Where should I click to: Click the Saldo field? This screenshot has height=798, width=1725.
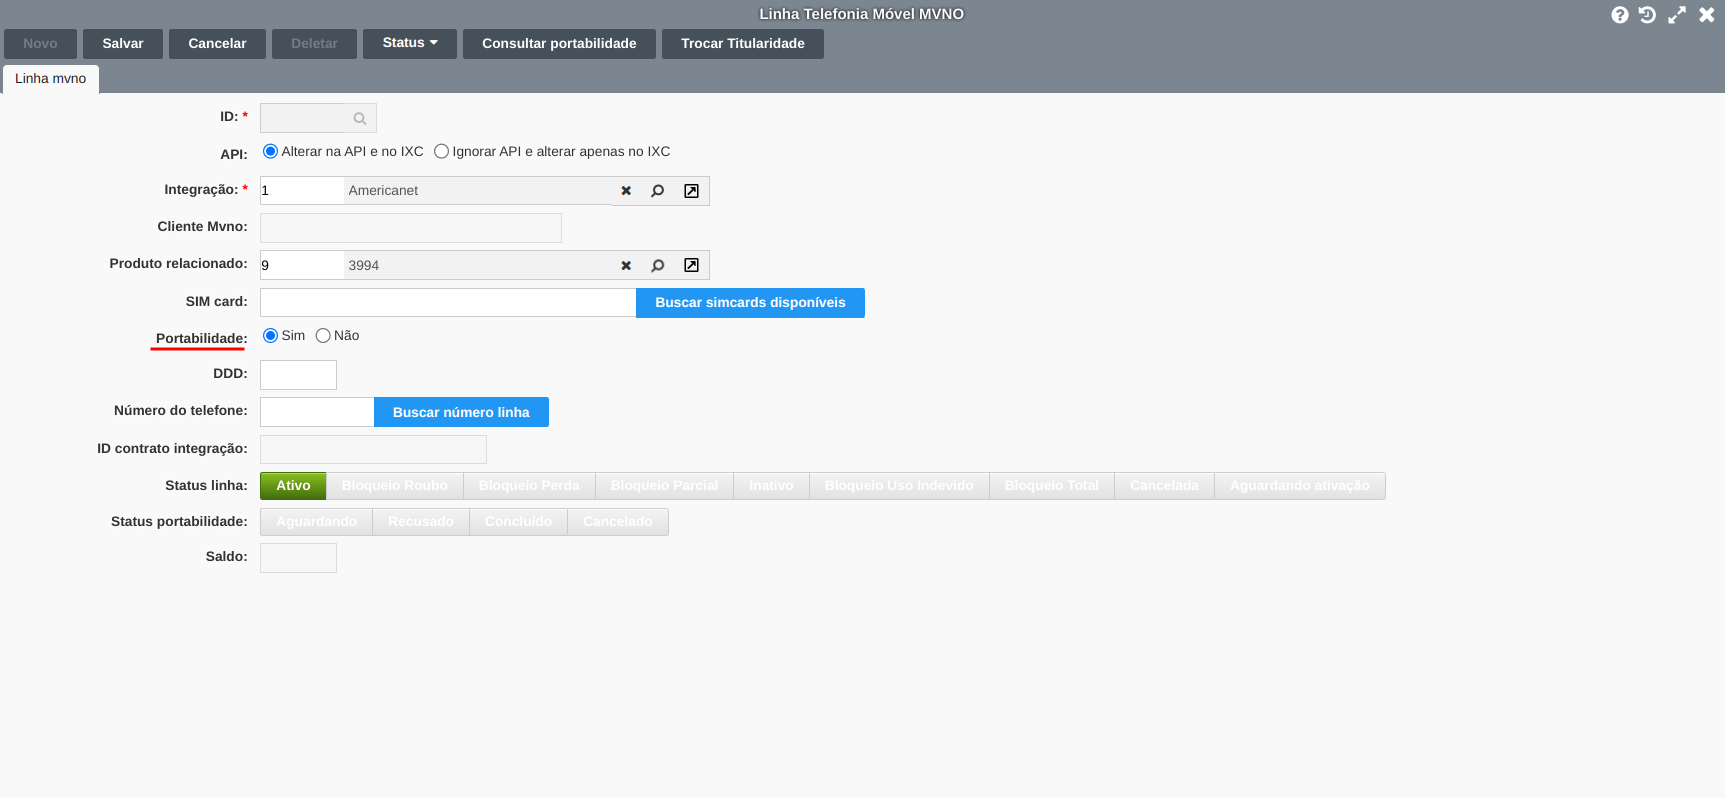pos(298,558)
